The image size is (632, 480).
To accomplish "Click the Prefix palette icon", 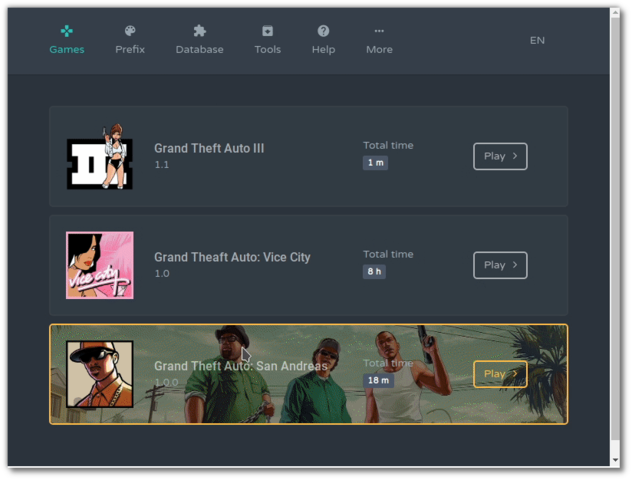I will tap(130, 31).
